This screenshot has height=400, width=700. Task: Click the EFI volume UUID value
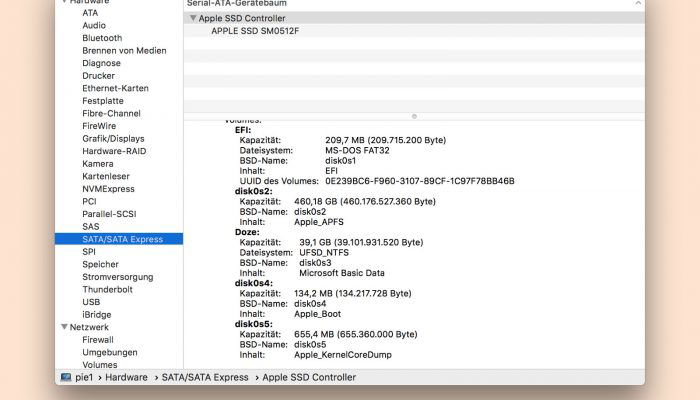coord(420,181)
